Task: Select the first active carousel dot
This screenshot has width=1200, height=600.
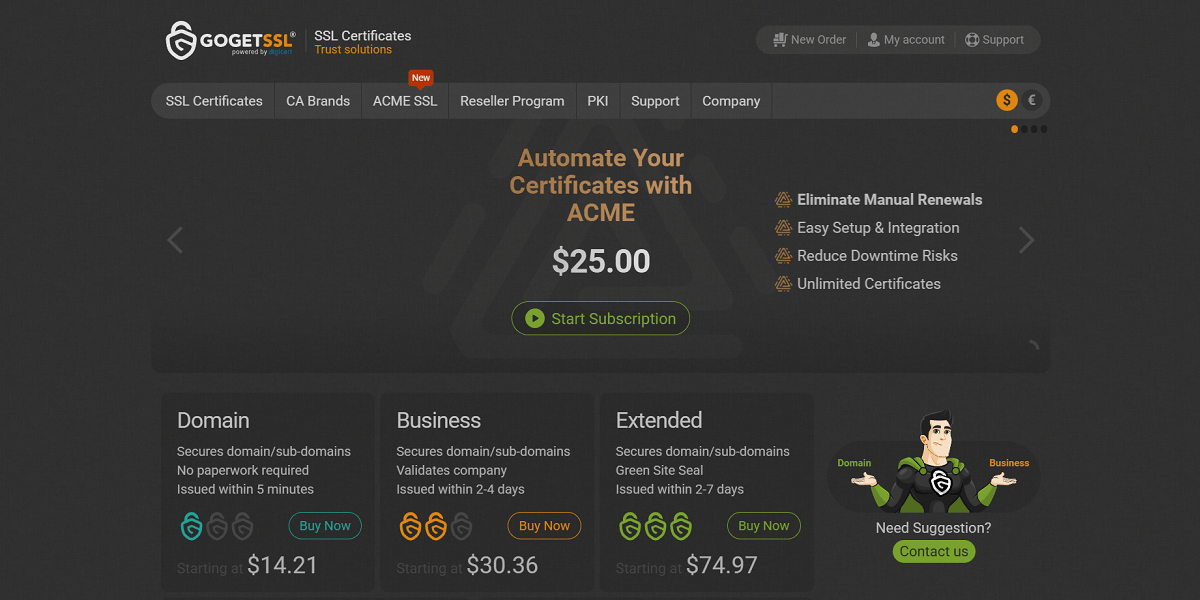Action: [1015, 129]
